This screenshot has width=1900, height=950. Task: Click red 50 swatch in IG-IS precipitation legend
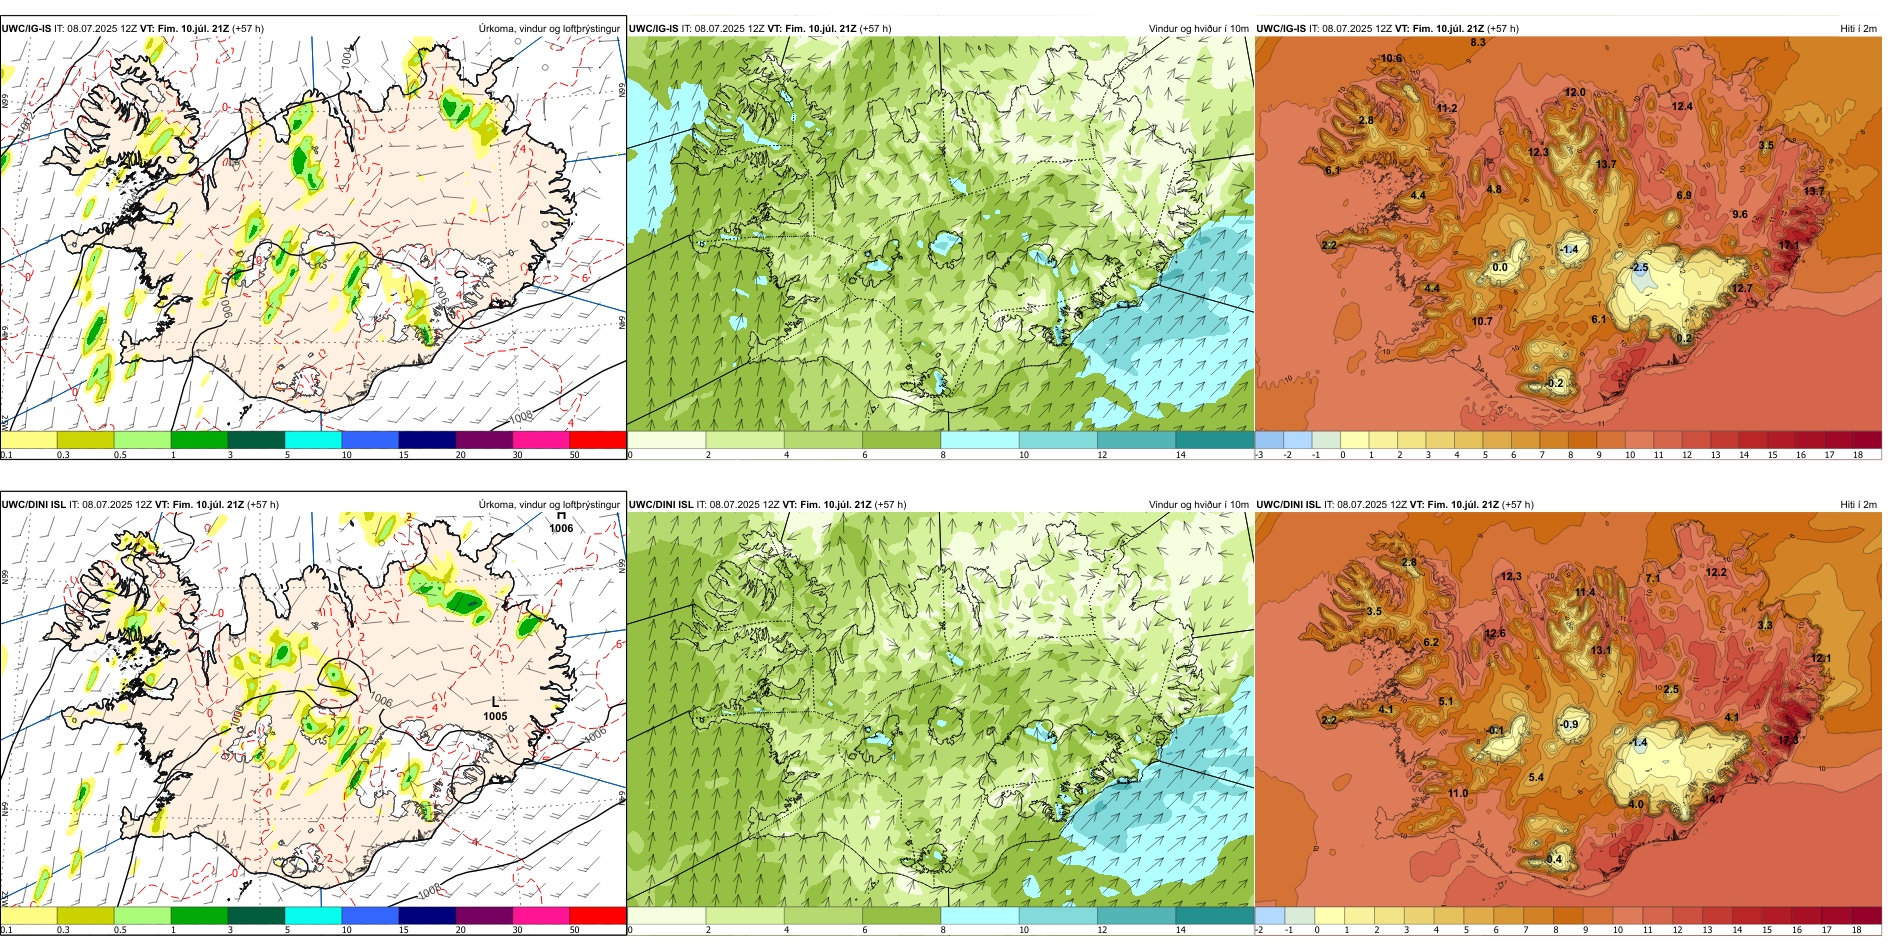[x=598, y=439]
